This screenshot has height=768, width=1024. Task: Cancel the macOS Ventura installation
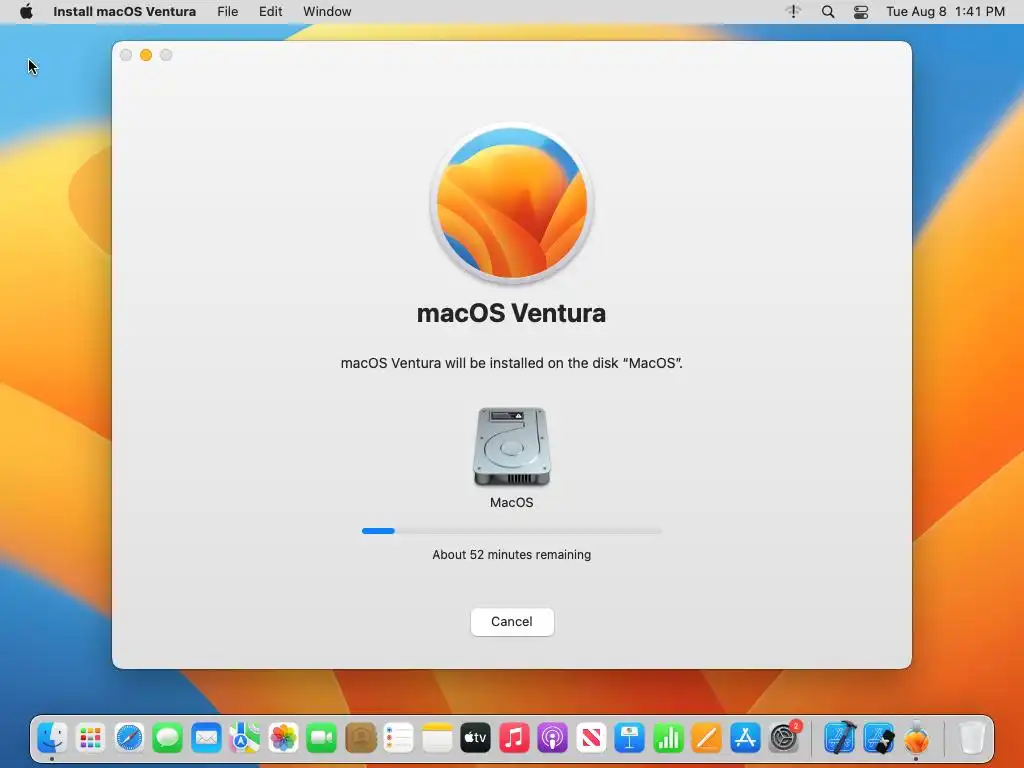512,622
